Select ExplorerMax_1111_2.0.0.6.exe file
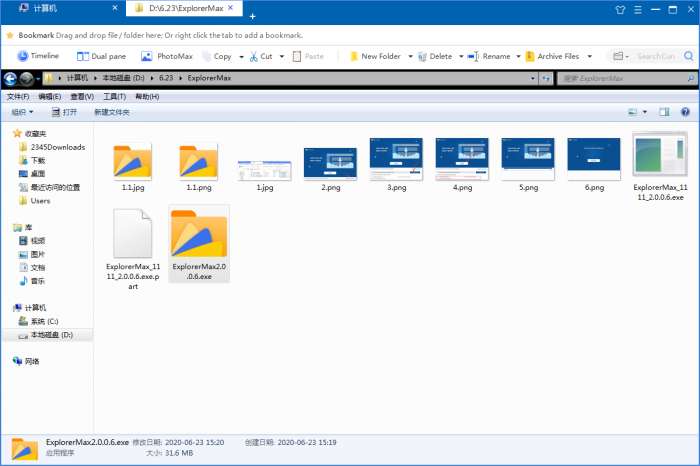This screenshot has height=466, width=700. point(660,166)
